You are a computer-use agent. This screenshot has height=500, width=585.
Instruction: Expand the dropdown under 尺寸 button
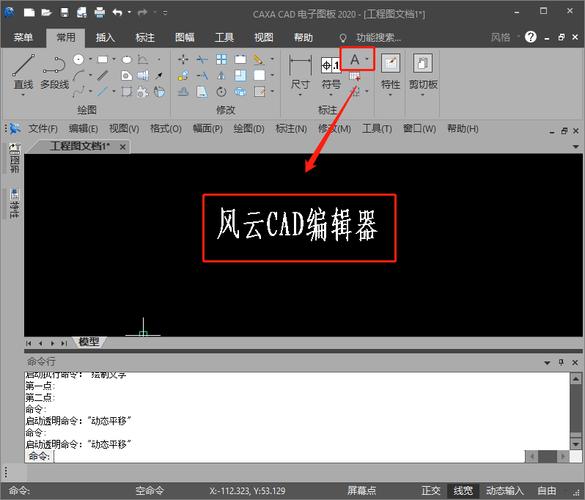[300, 95]
